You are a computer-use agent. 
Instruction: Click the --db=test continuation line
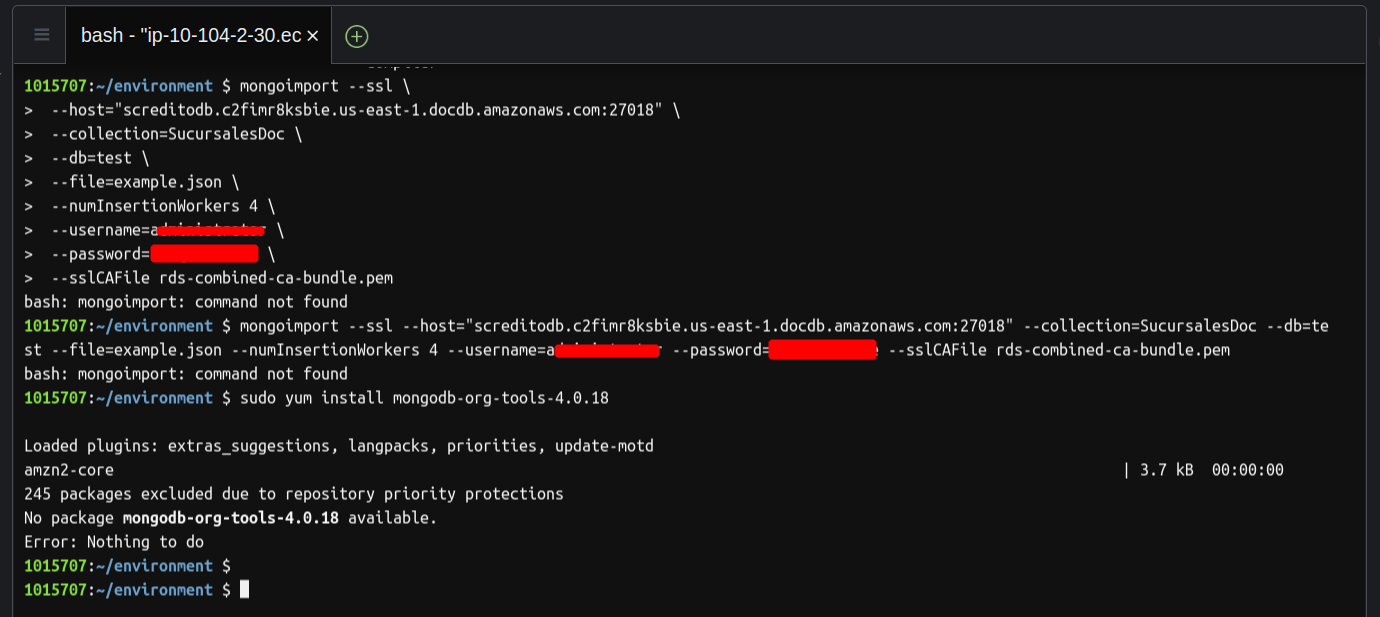pyautogui.click(x=100, y=158)
